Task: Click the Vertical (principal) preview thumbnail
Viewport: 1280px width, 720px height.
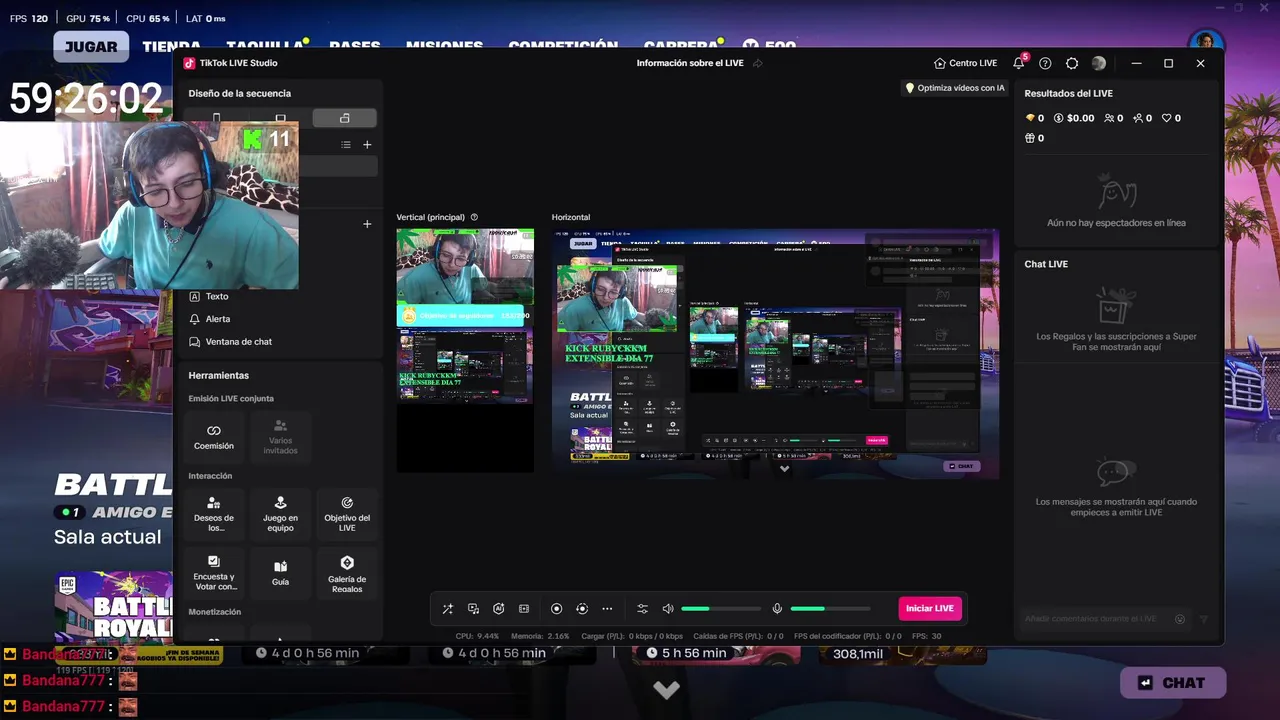Action: [465, 350]
